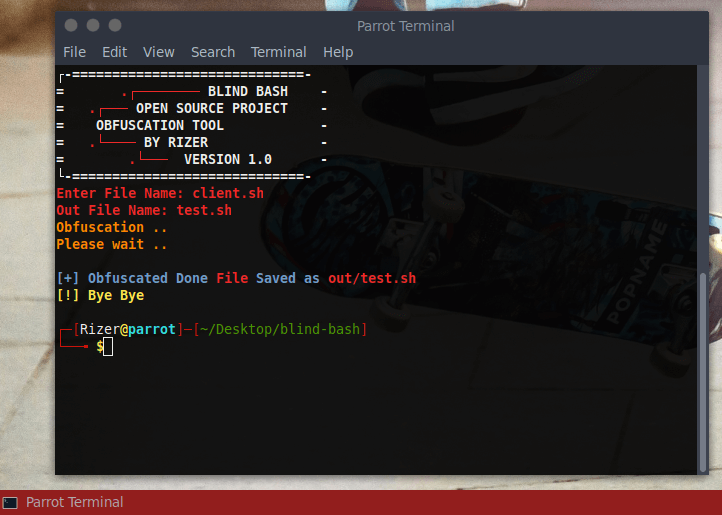Click the leftmost round window control button
The height and width of the screenshot is (515, 722).
tap(71, 25)
